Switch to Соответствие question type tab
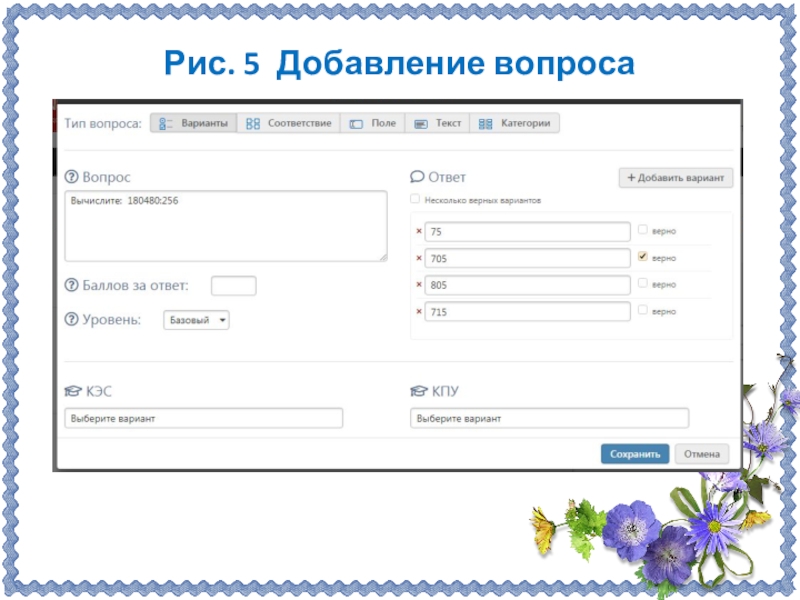 [x=289, y=124]
